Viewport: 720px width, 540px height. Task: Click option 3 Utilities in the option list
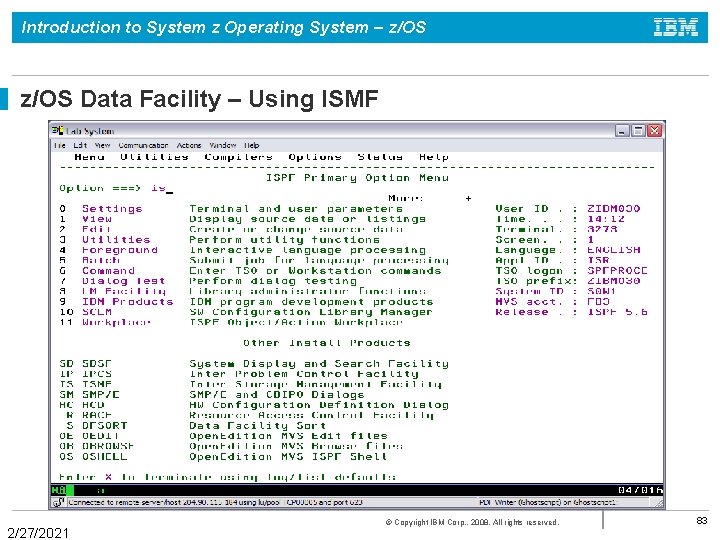pos(219,240)
